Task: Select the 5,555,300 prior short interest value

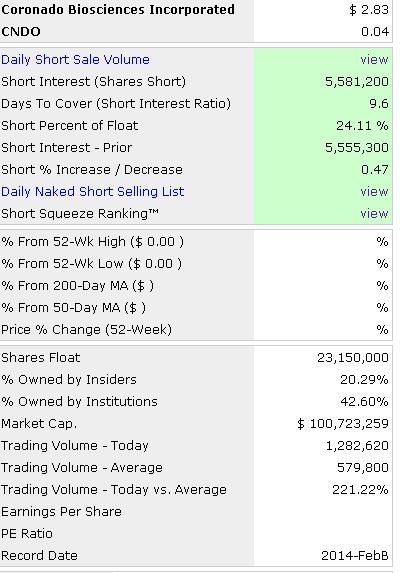Action: (357, 148)
